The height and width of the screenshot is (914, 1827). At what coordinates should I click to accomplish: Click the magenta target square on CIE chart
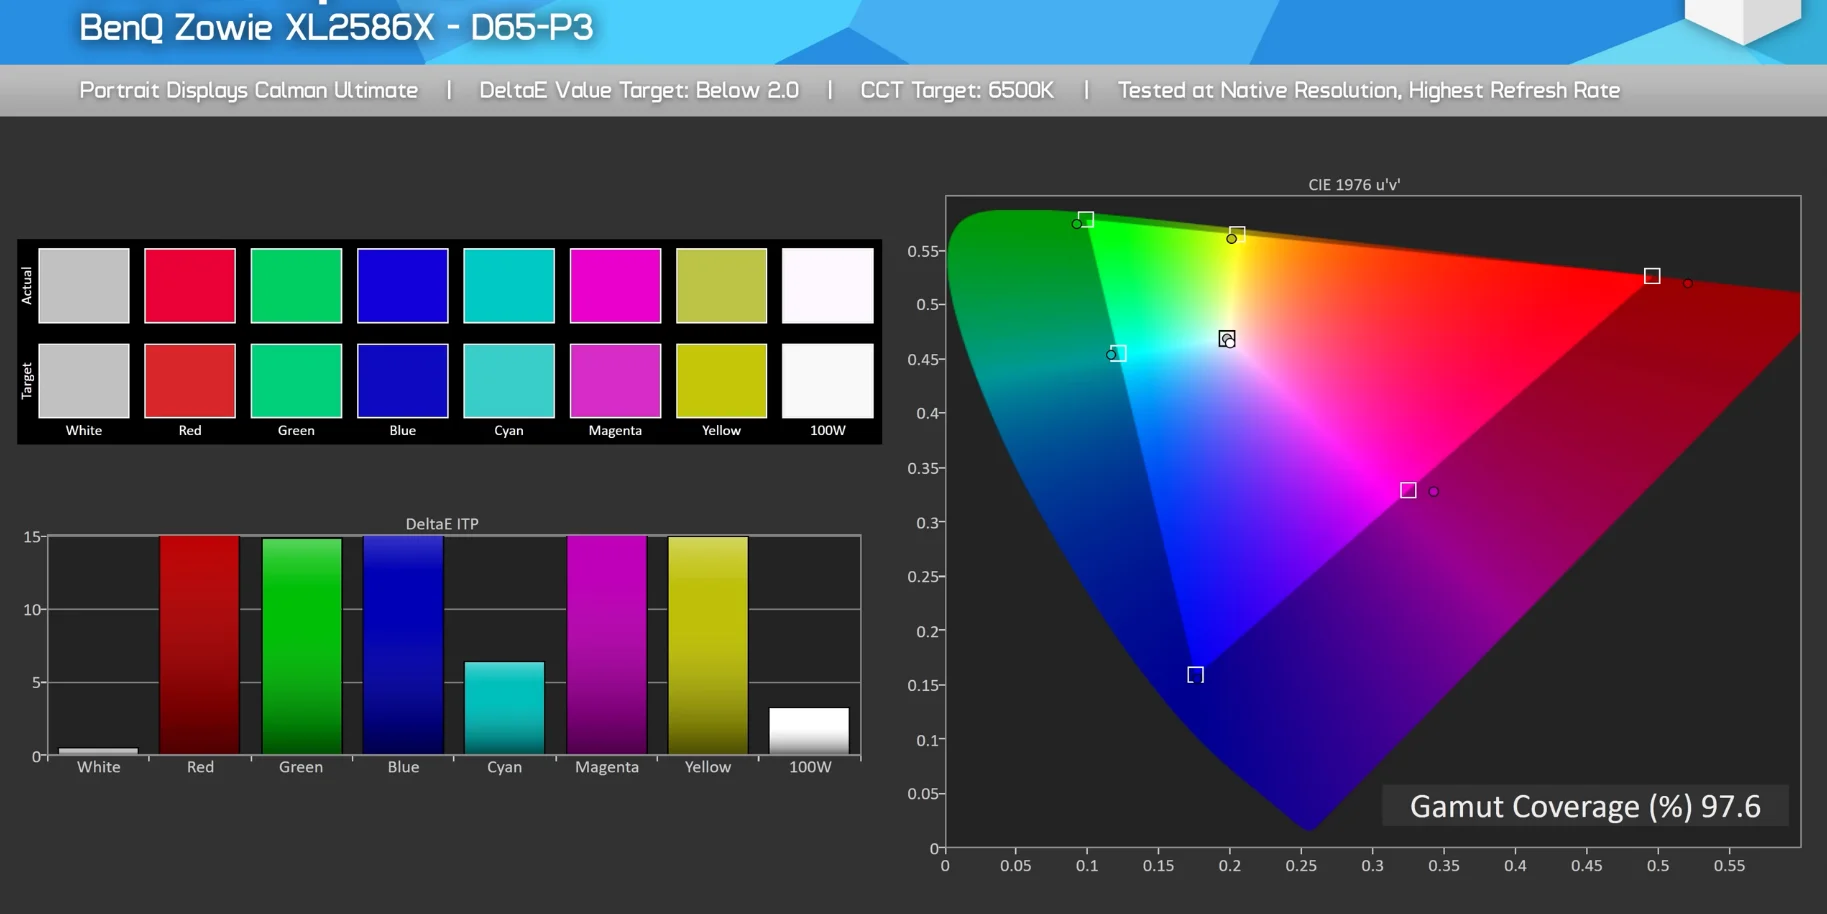[1408, 490]
